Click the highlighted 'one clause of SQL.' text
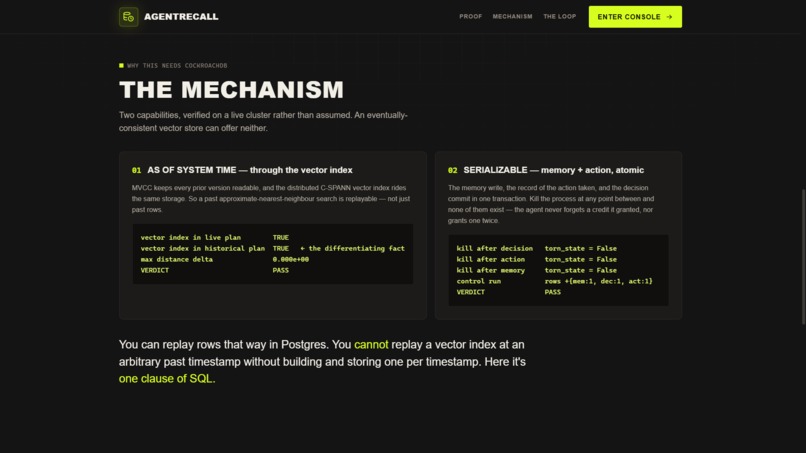Image resolution: width=806 pixels, height=453 pixels. [167, 378]
